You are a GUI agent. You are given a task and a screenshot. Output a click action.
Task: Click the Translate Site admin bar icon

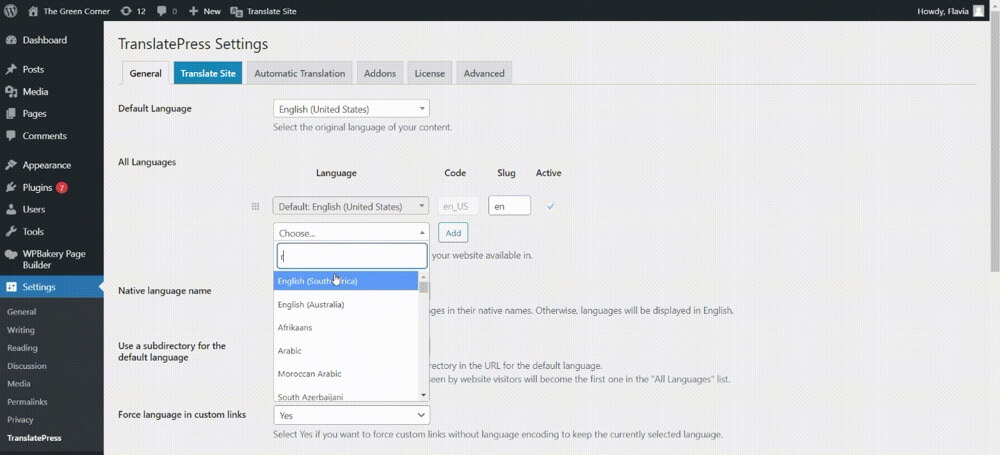(x=236, y=11)
